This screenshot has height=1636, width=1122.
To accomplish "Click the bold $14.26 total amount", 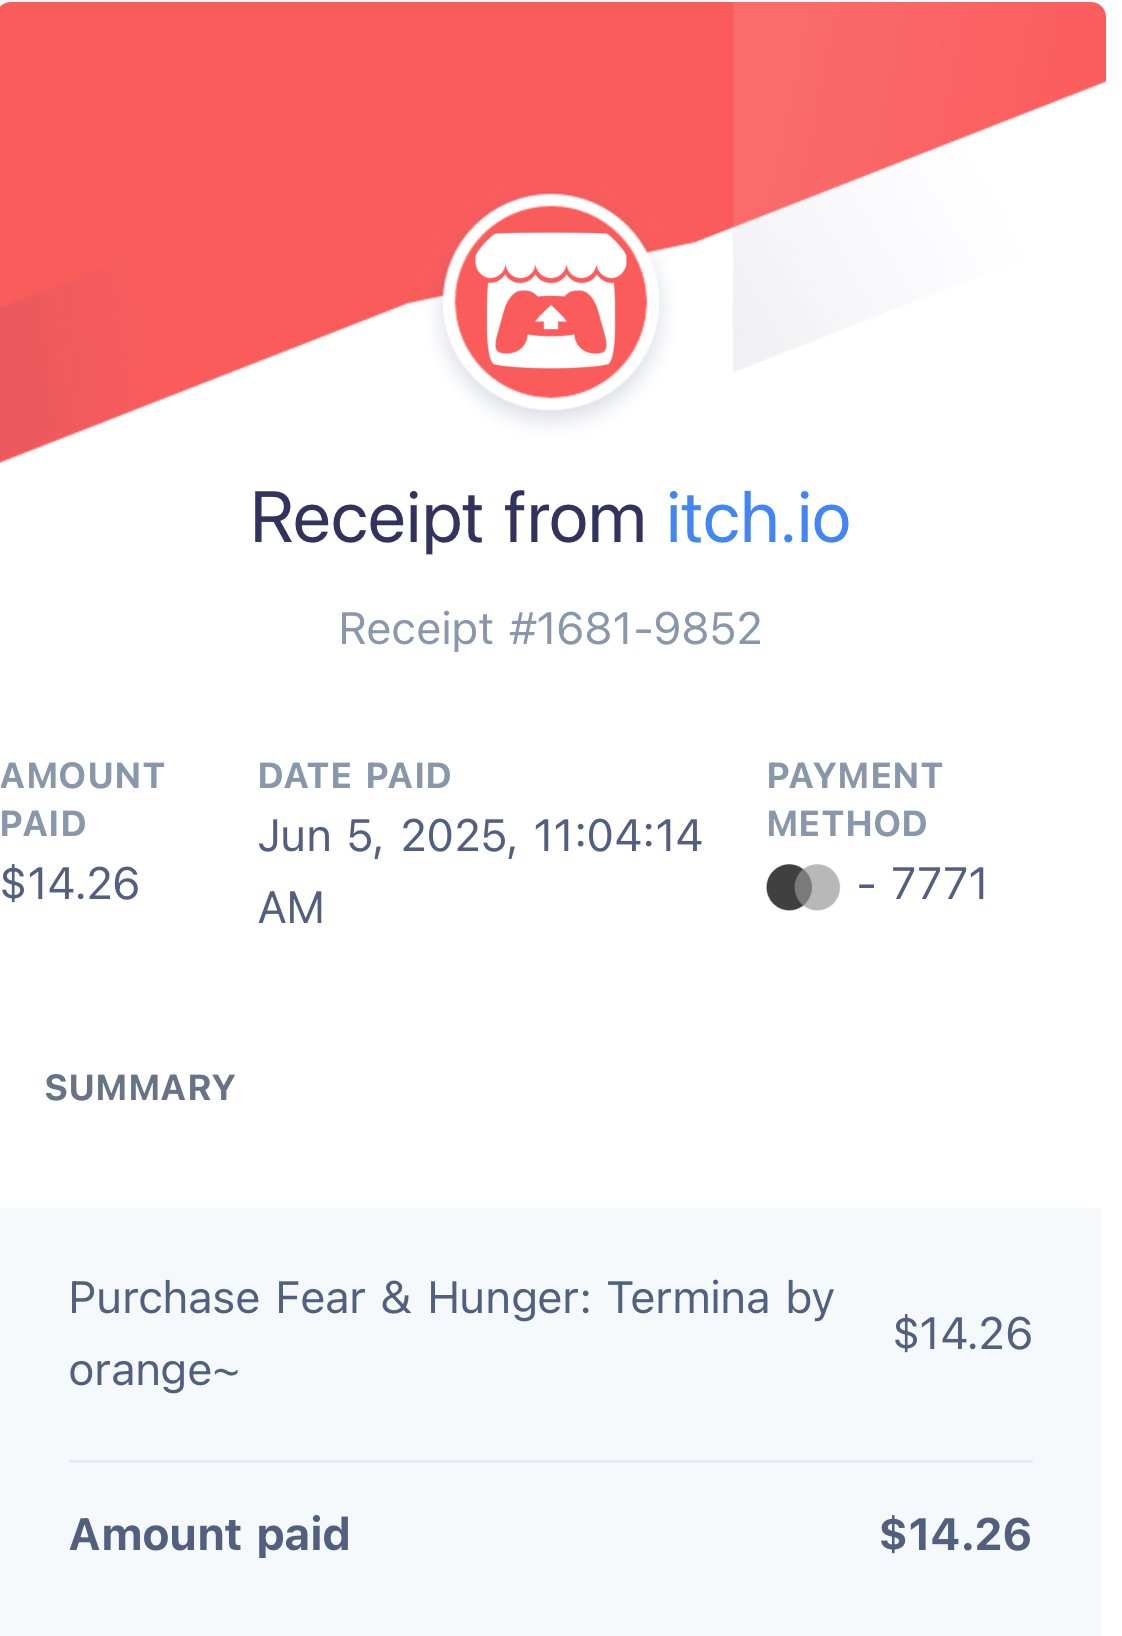I will pos(955,1534).
